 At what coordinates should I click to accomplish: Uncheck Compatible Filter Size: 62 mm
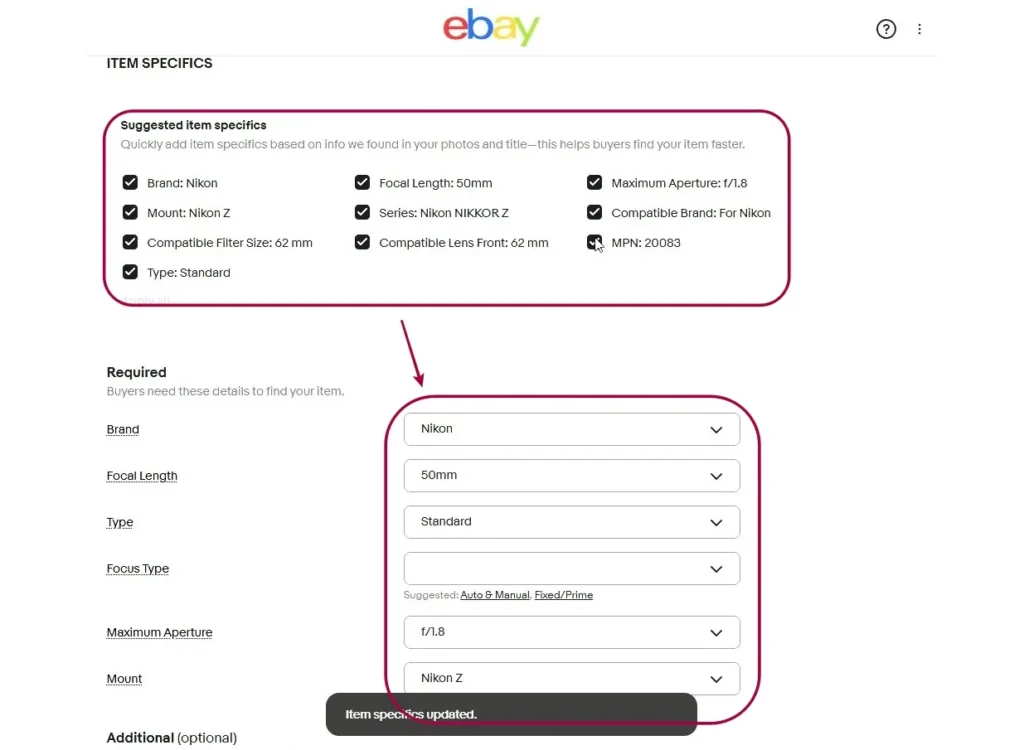click(x=130, y=243)
